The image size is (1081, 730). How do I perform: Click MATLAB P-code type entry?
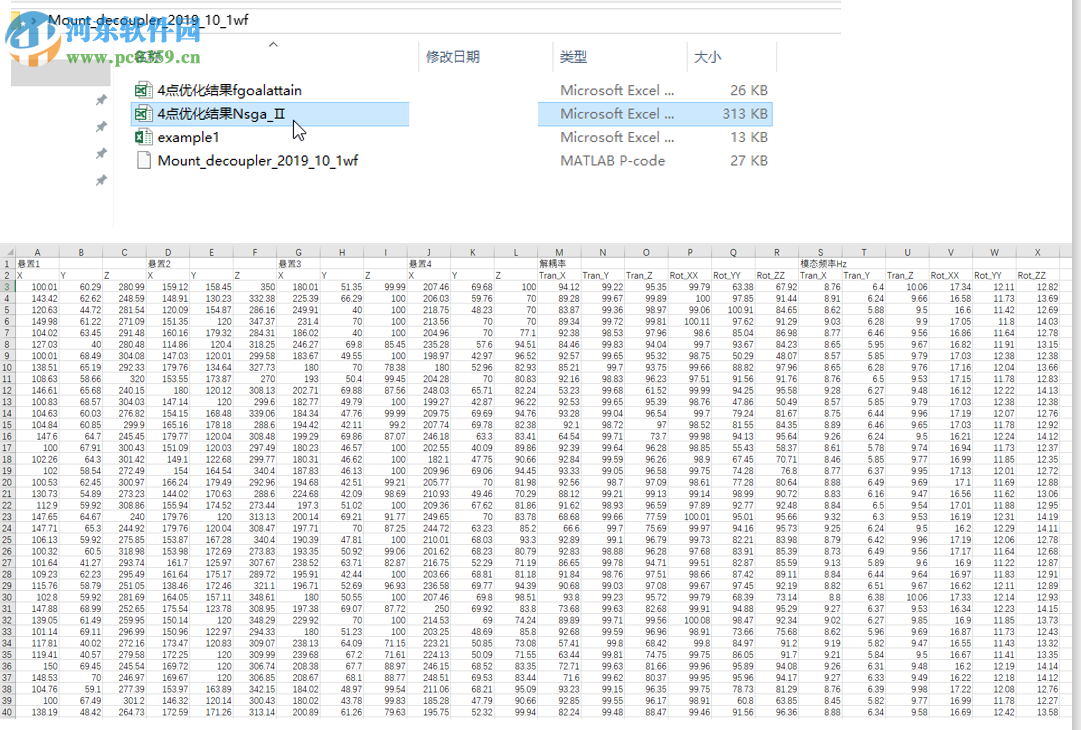click(612, 161)
